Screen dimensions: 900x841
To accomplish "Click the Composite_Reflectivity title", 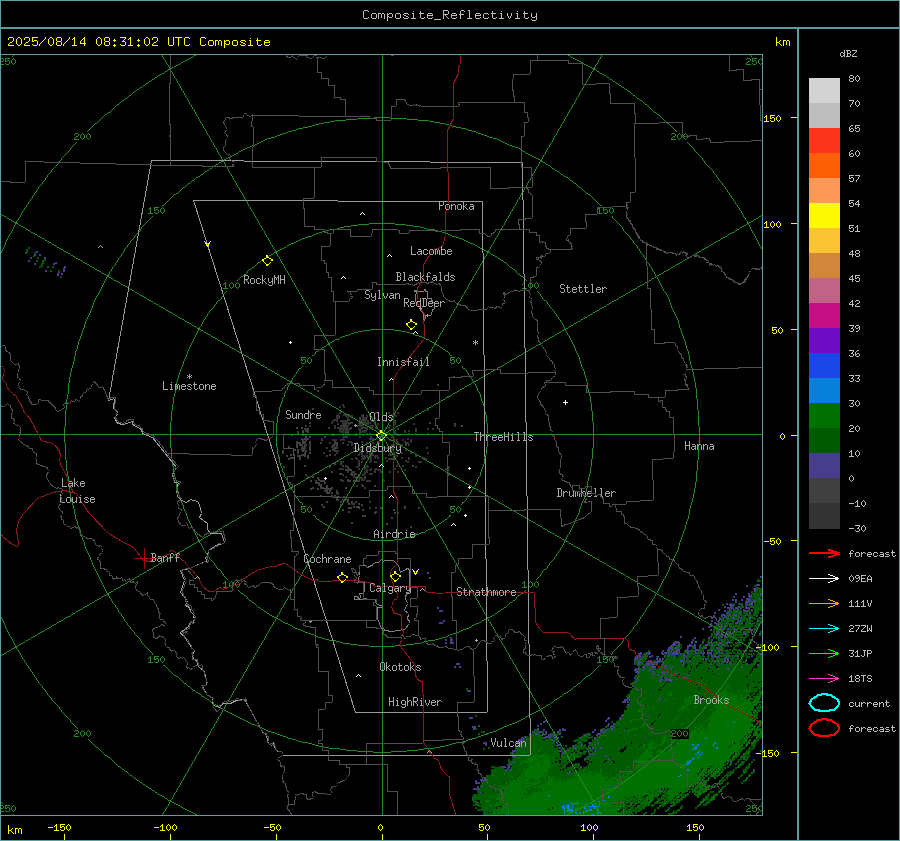I will coord(450,15).
